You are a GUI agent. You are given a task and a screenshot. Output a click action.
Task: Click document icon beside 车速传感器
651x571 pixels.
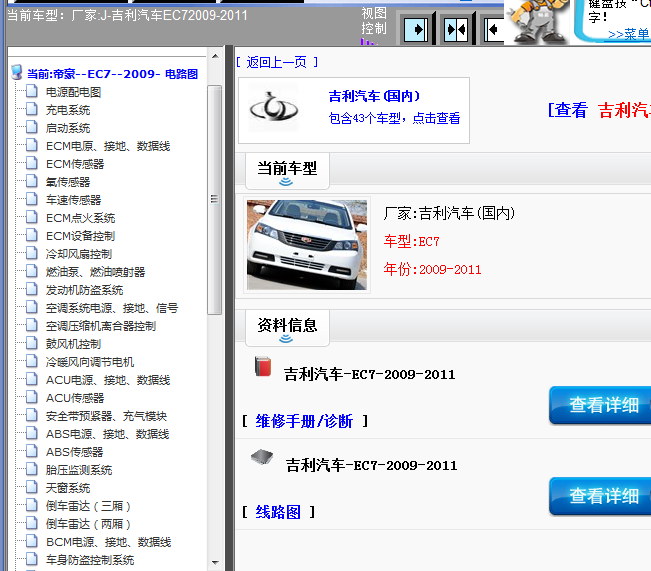pyautogui.click(x=32, y=199)
